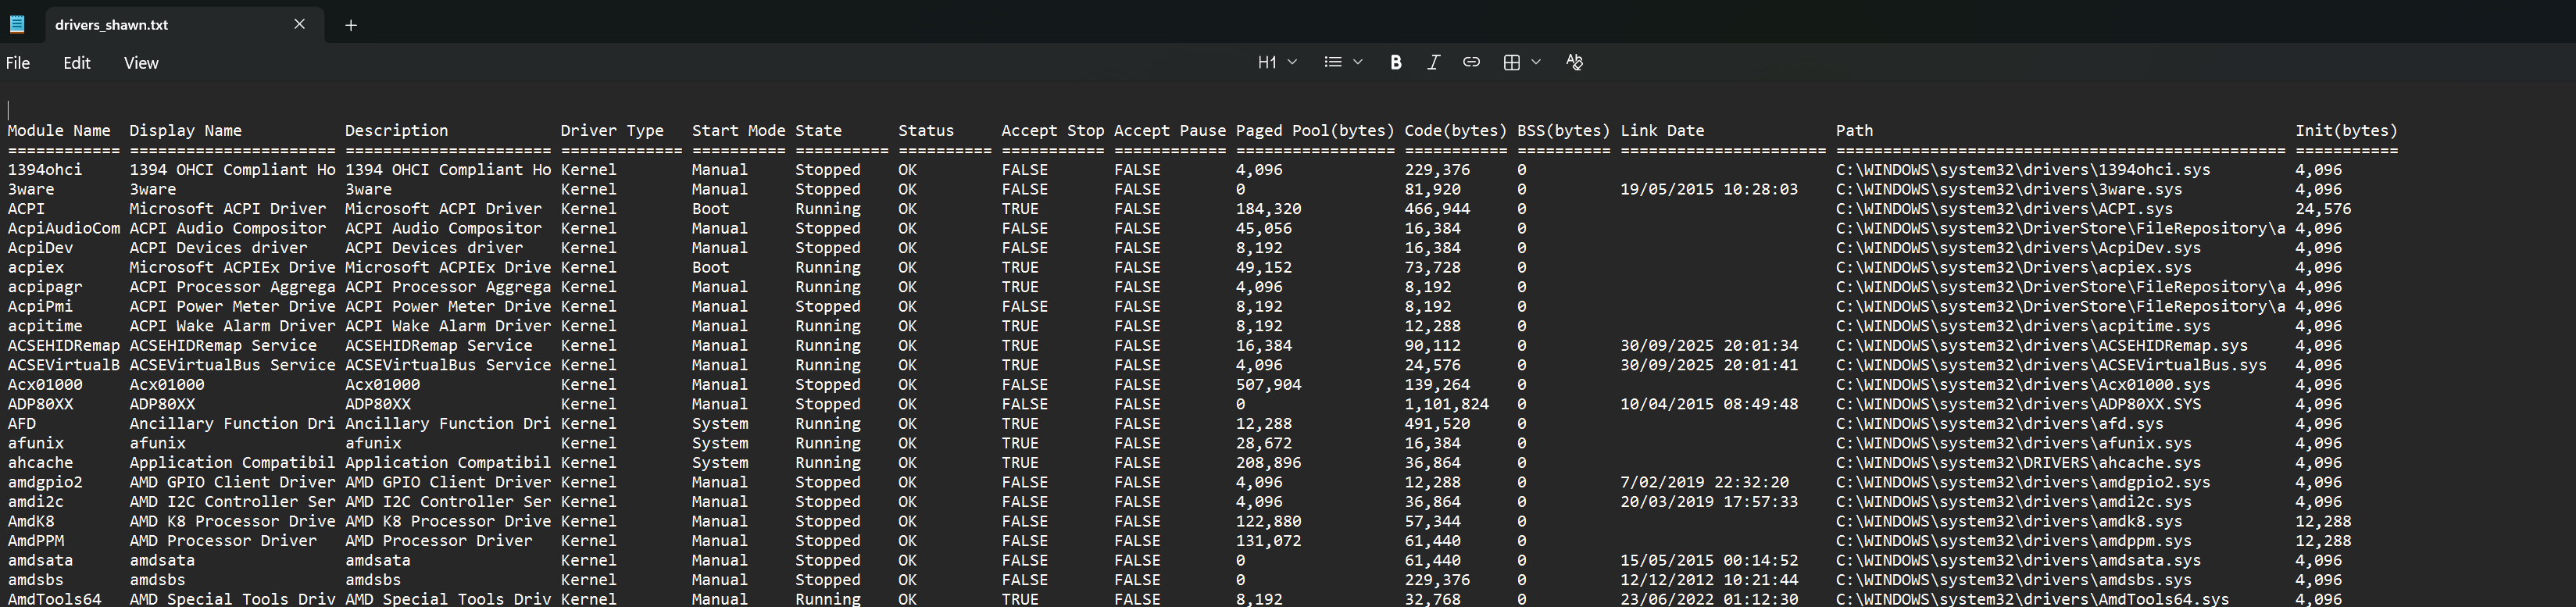
Task: Click the path ending in amdk8.sys
Action: (2009, 522)
